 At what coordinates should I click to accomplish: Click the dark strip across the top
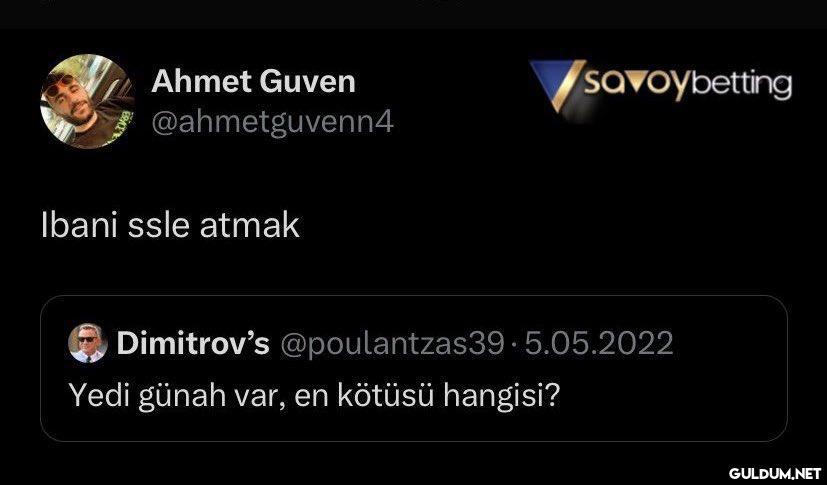(x=414, y=14)
